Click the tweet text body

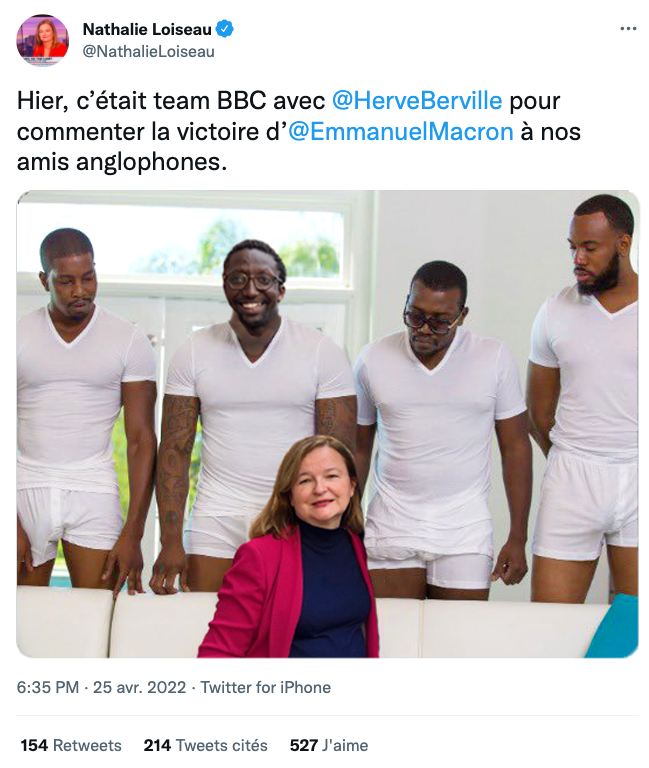(299, 131)
